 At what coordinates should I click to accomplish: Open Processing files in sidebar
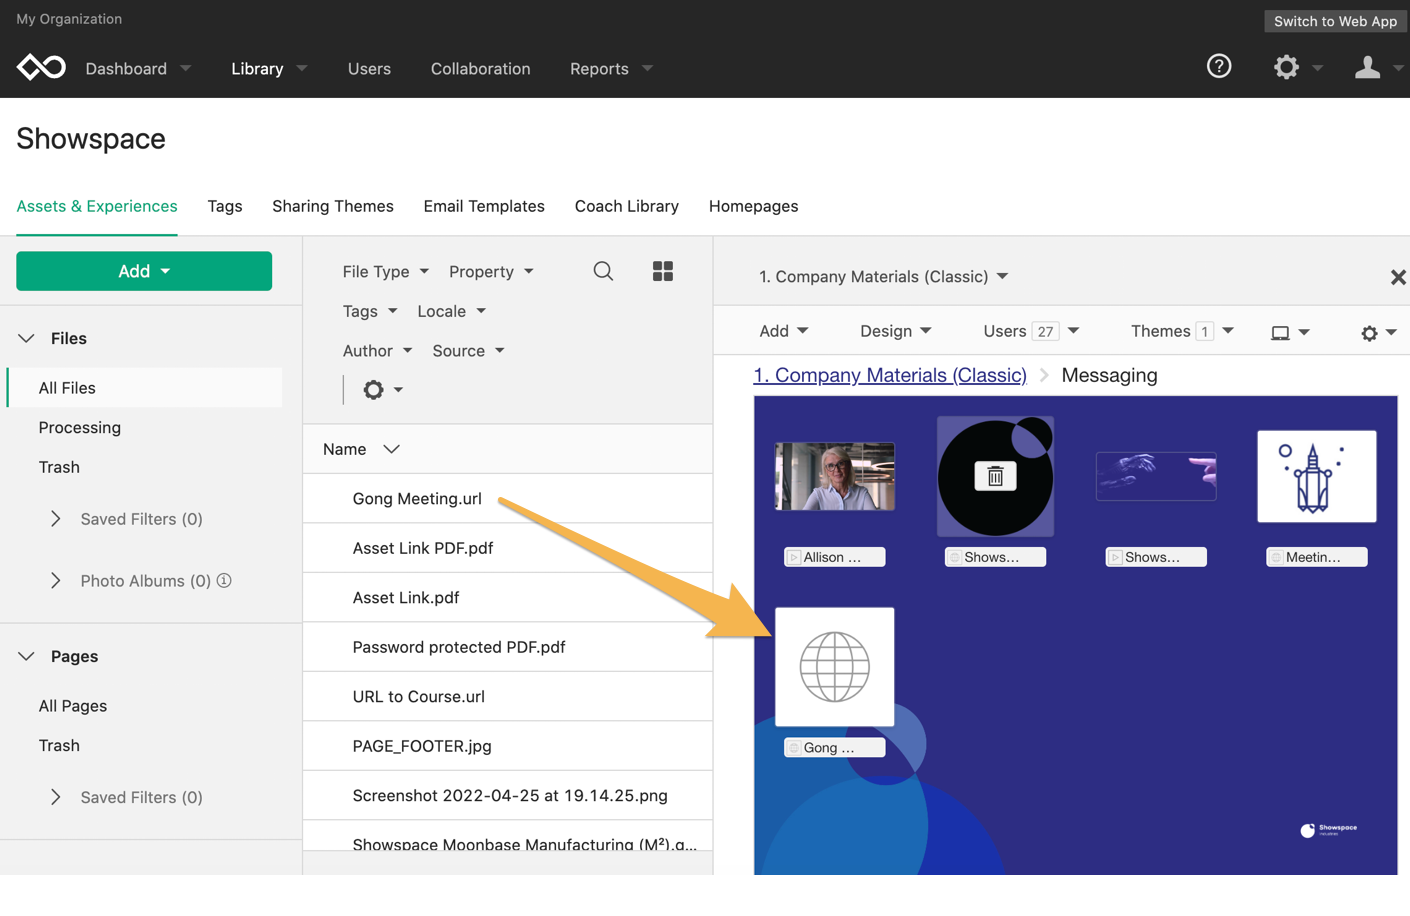click(x=80, y=427)
